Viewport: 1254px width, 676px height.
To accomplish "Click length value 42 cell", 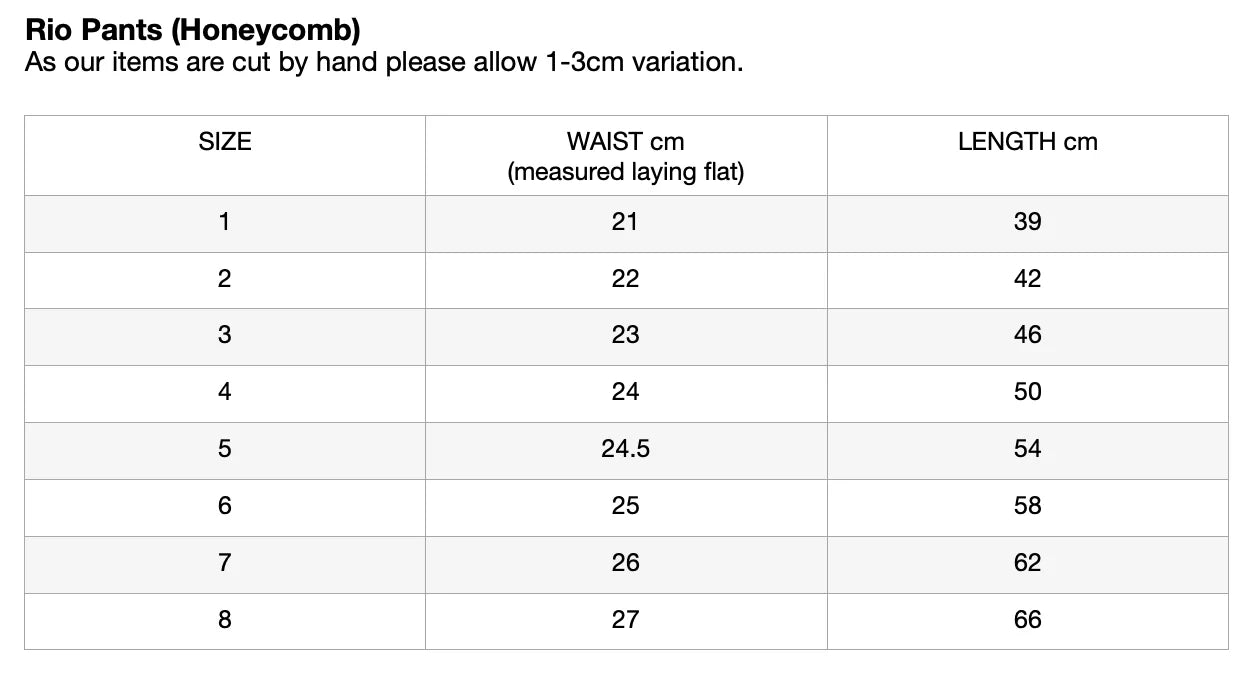I will (1027, 279).
